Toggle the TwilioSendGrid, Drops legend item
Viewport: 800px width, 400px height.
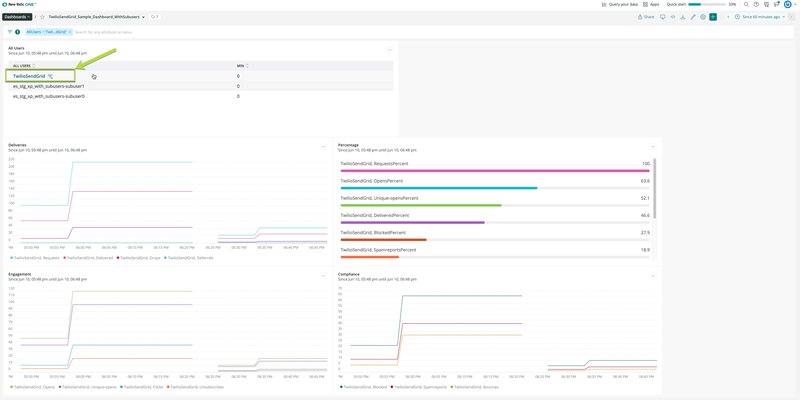coord(138,258)
